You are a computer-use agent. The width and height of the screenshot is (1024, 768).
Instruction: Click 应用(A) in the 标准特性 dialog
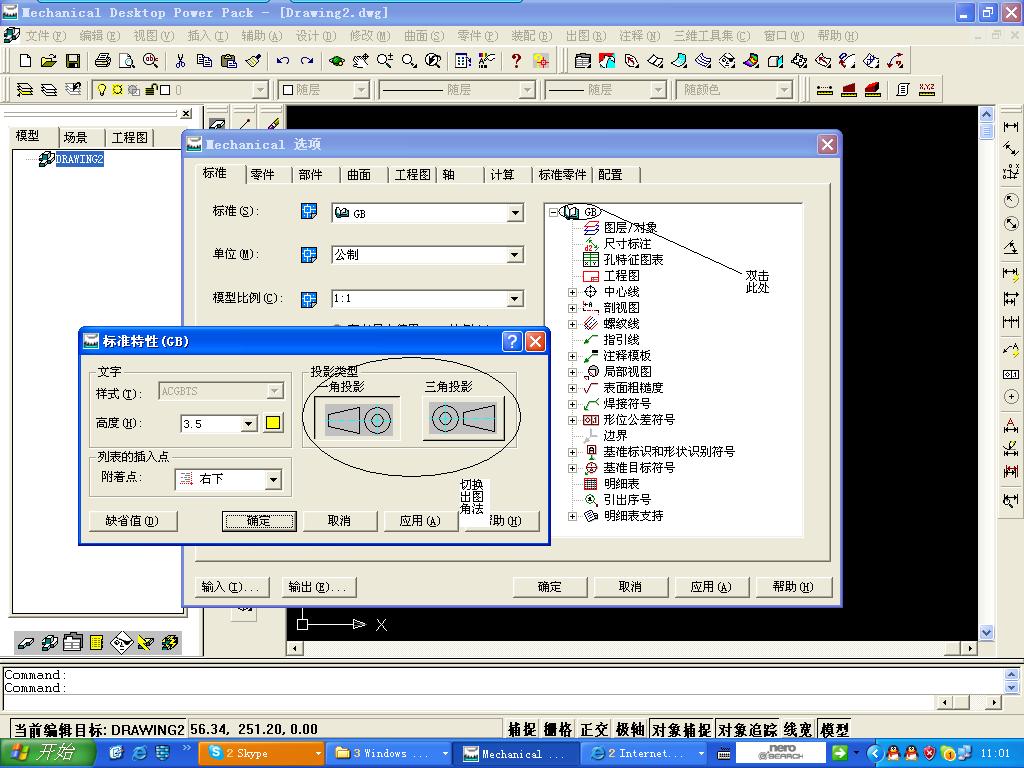[x=421, y=521]
